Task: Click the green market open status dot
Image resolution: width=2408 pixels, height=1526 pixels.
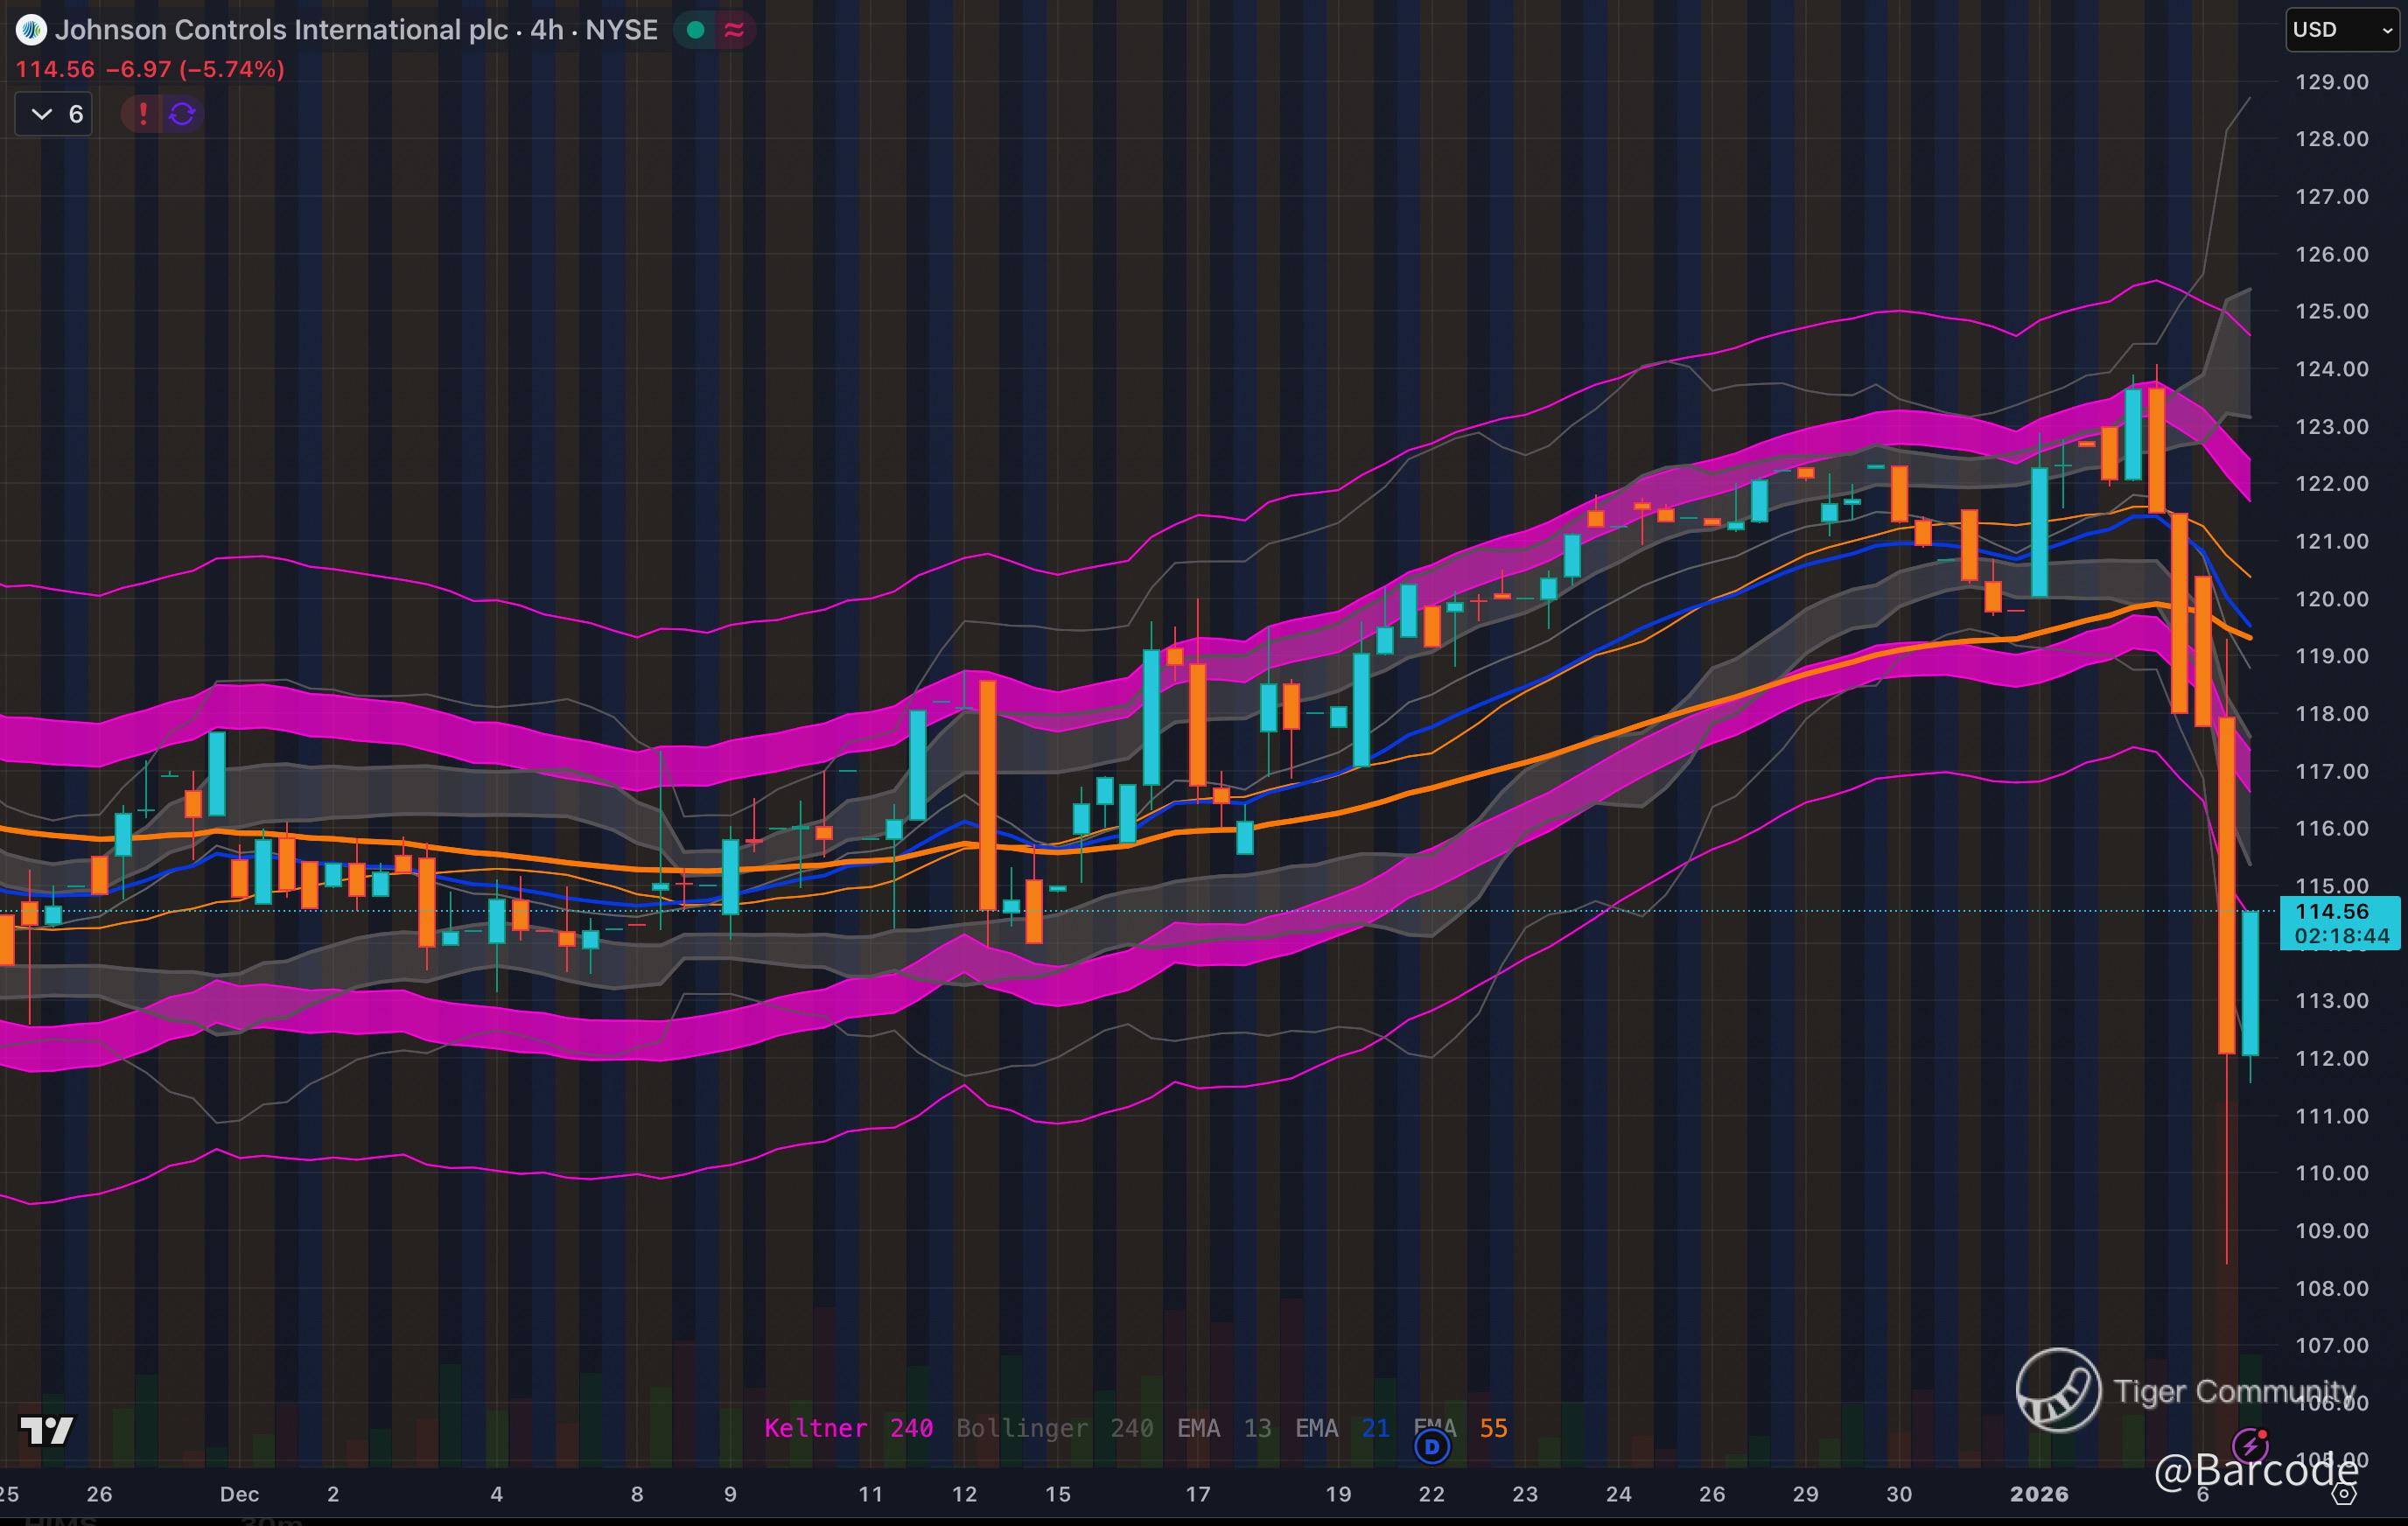Action: pos(696,30)
